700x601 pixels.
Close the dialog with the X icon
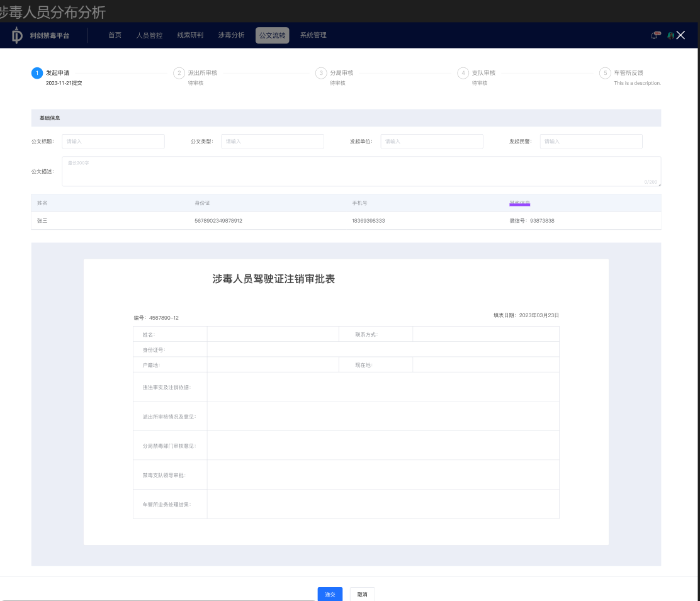(x=680, y=35)
